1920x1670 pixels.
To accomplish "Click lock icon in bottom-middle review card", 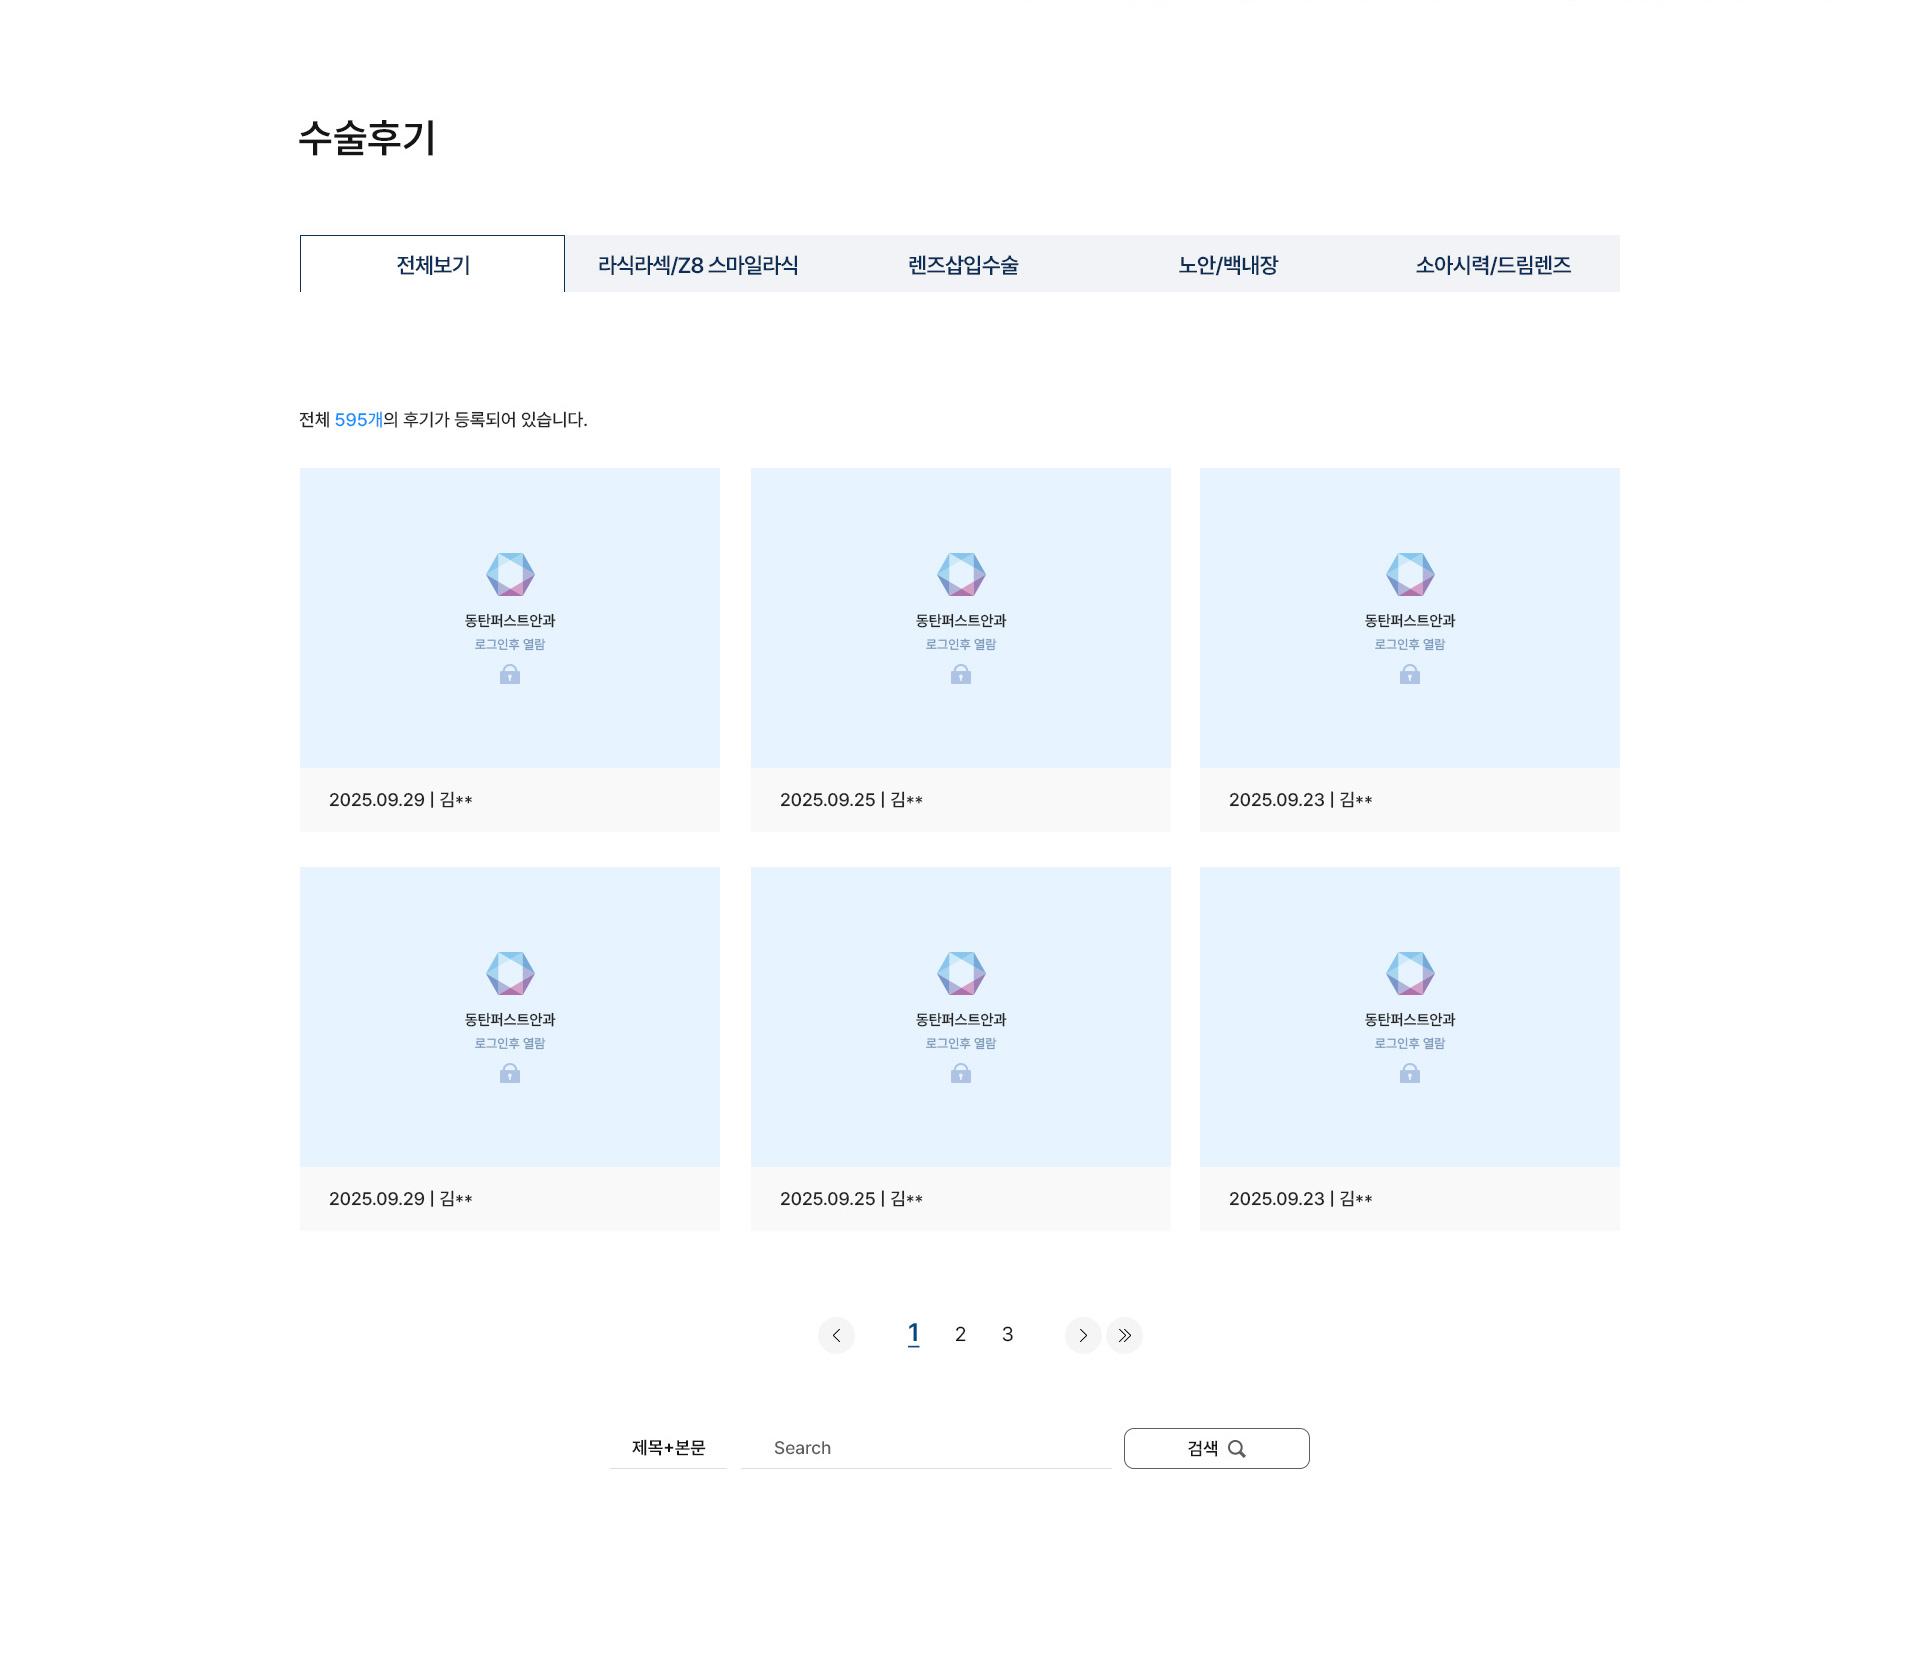I will tap(961, 1073).
